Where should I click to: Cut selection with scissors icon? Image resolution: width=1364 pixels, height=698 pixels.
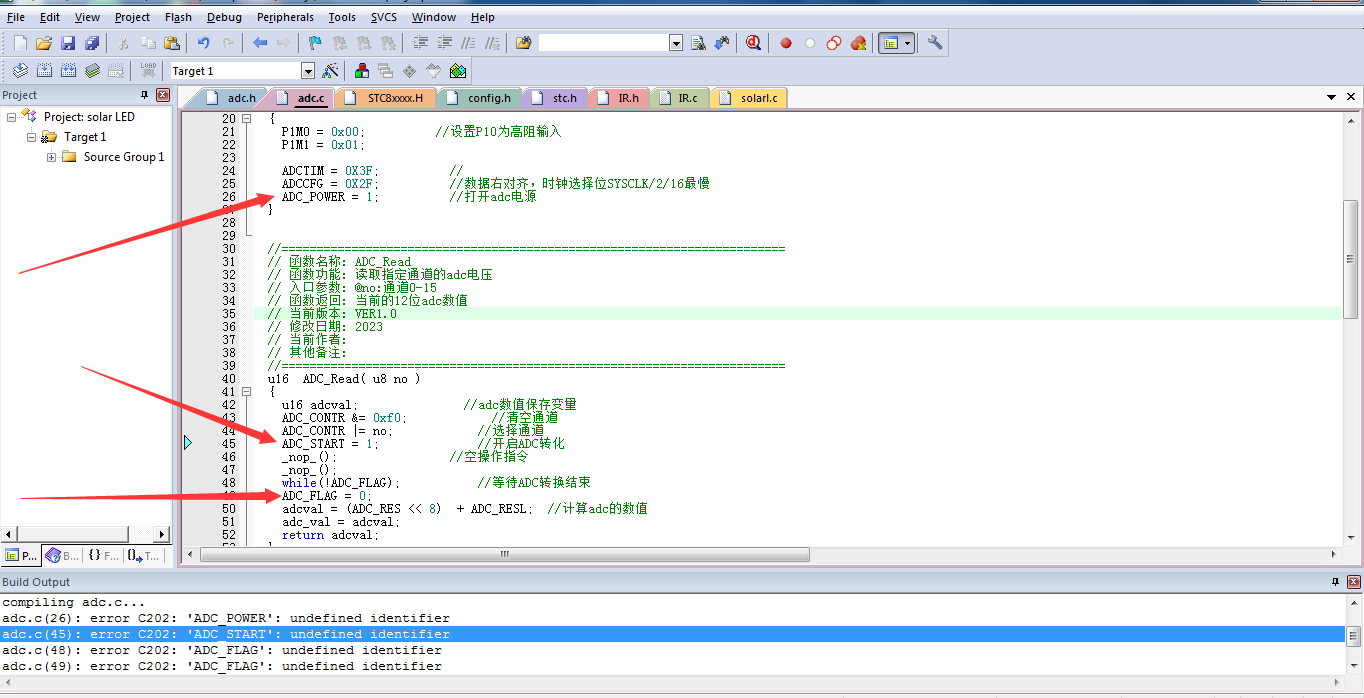pyautogui.click(x=124, y=43)
